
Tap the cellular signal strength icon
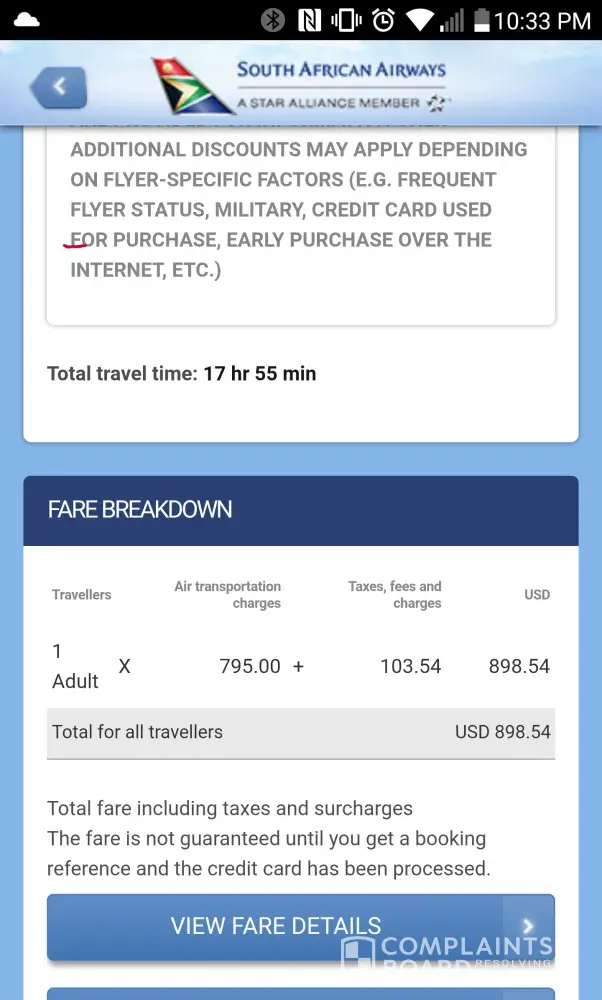pyautogui.click(x=452, y=20)
